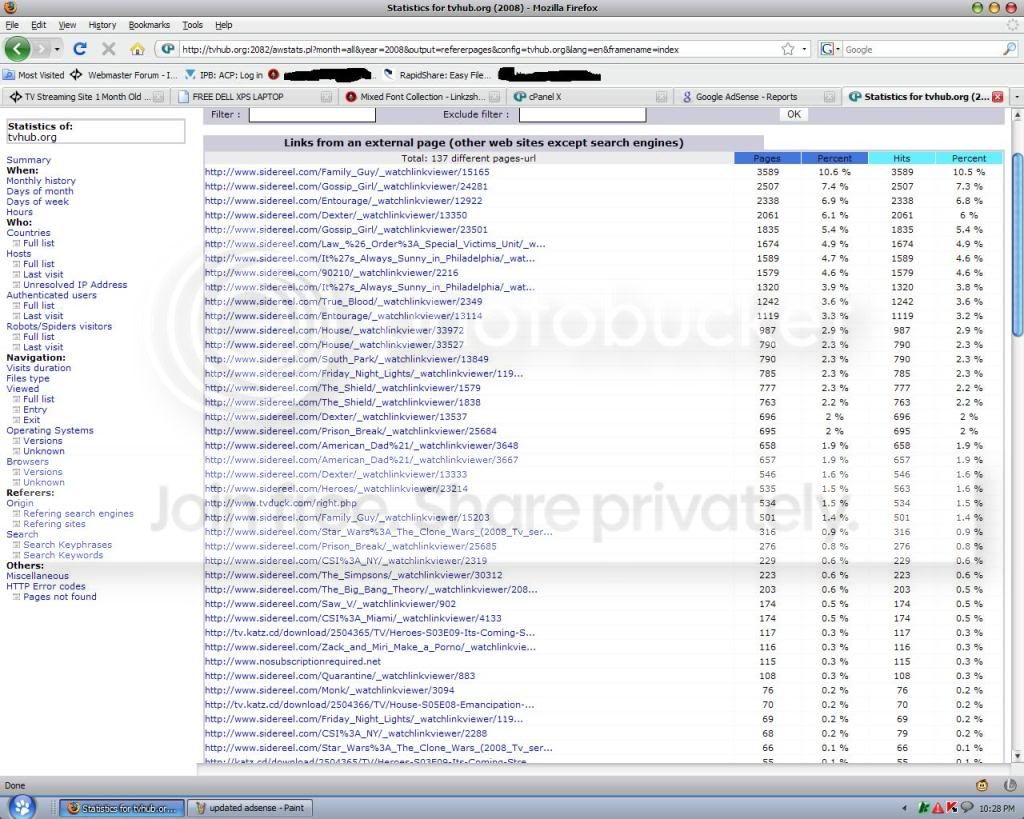The width and height of the screenshot is (1024, 819).
Task: Go to Home via the house icon
Action: pyautogui.click(x=137, y=49)
